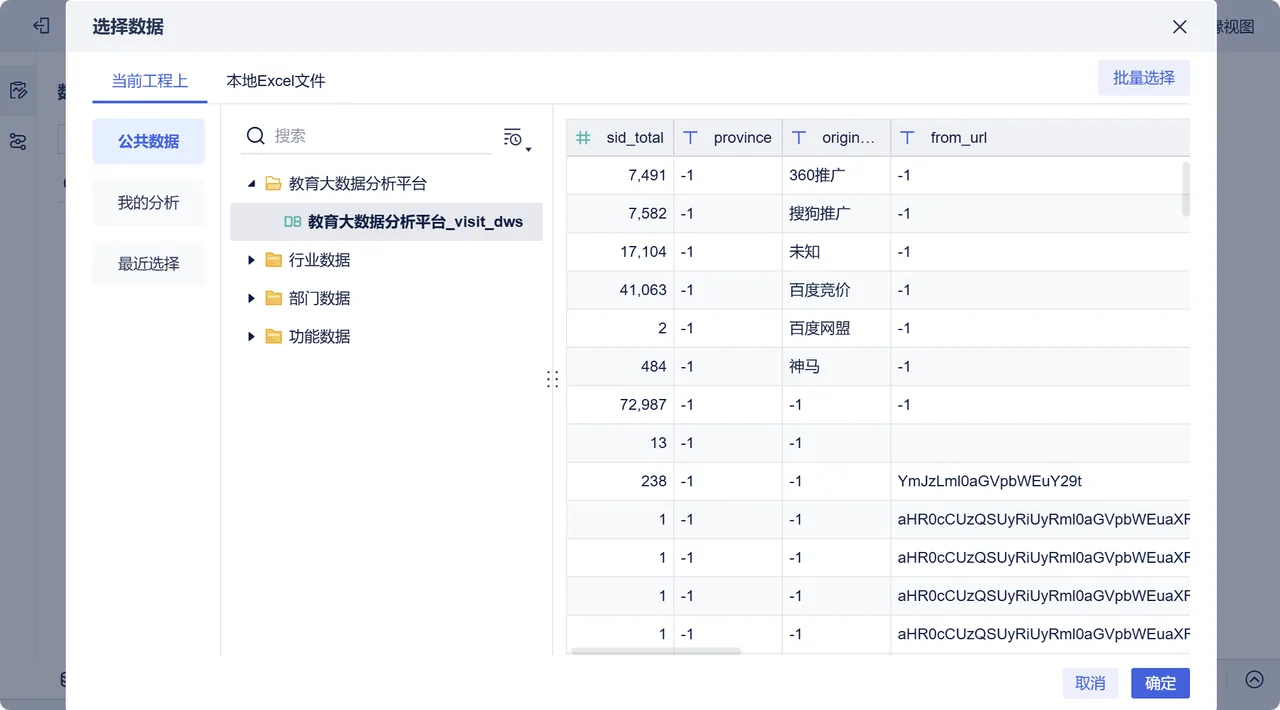The width and height of the screenshot is (1280, 710).
Task: Click the cell 72,987
Action: [x=620, y=405]
